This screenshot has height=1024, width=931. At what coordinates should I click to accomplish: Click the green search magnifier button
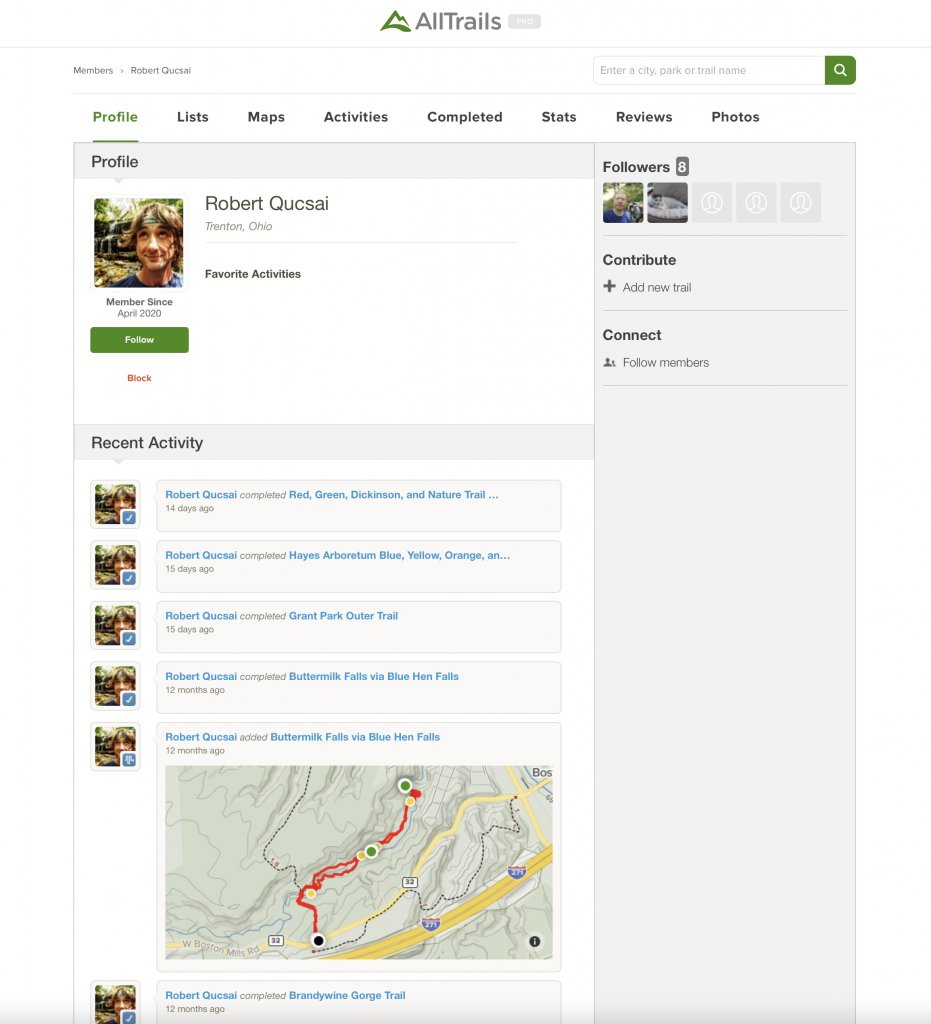click(x=840, y=70)
